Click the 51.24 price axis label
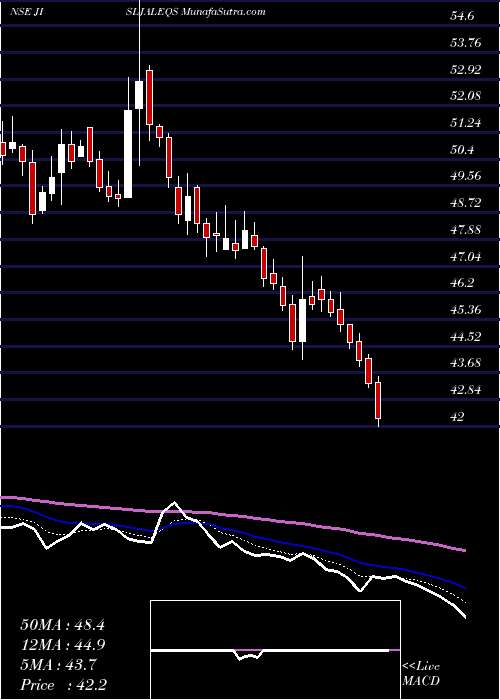 point(465,122)
